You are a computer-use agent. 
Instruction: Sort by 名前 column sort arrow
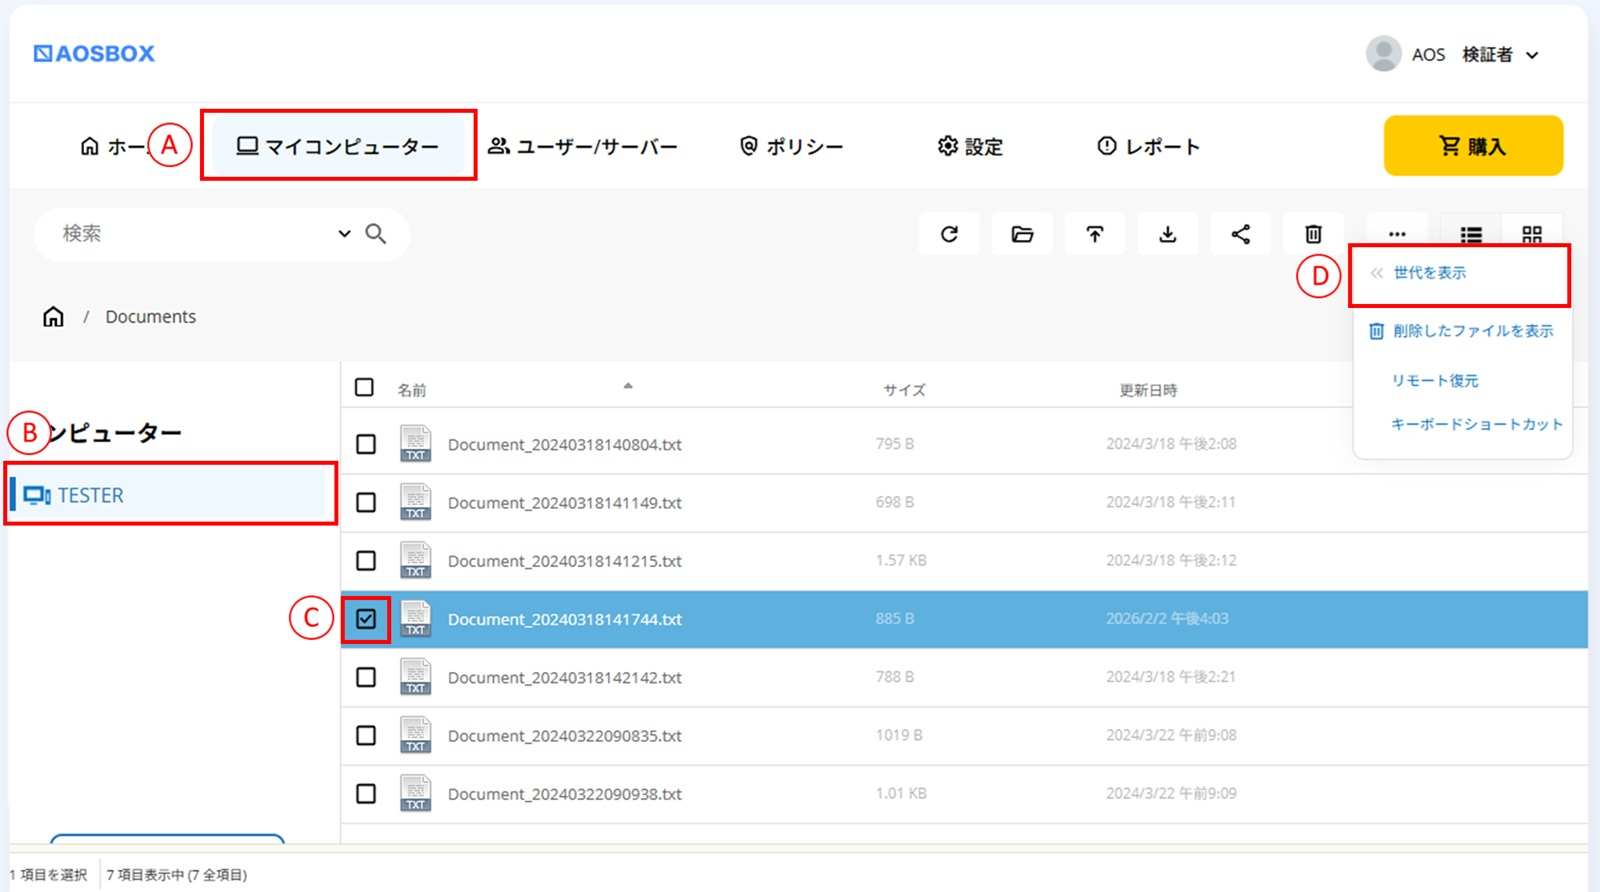[x=628, y=386]
